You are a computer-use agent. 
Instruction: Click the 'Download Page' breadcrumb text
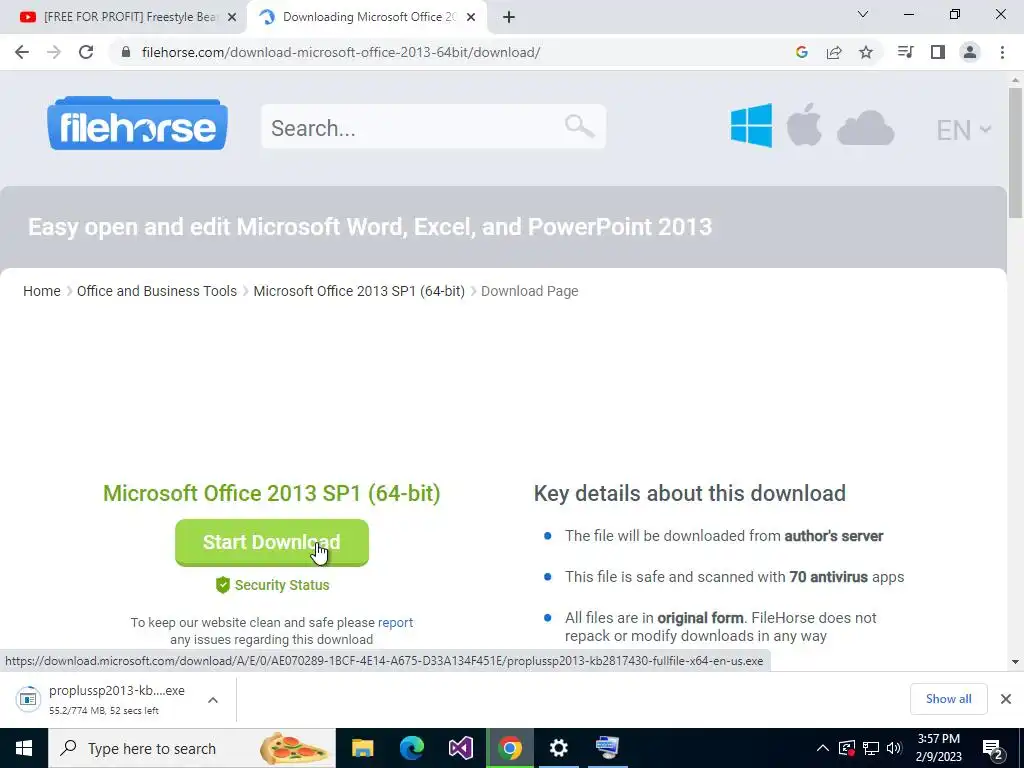point(530,291)
